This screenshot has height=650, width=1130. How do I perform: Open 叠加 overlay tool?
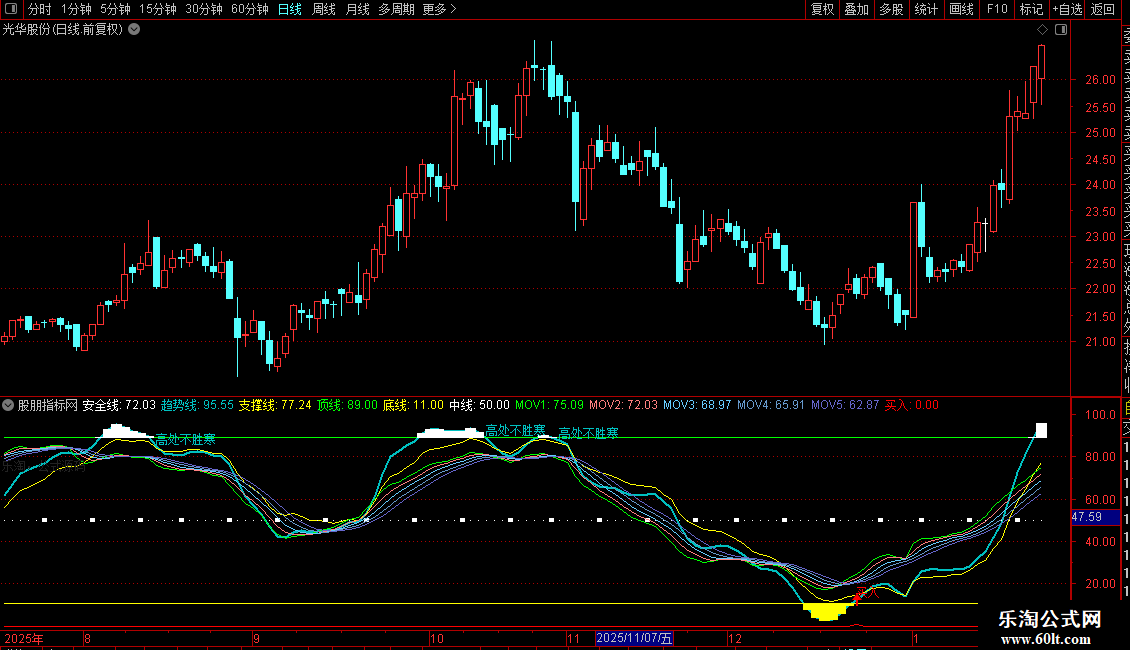point(856,10)
